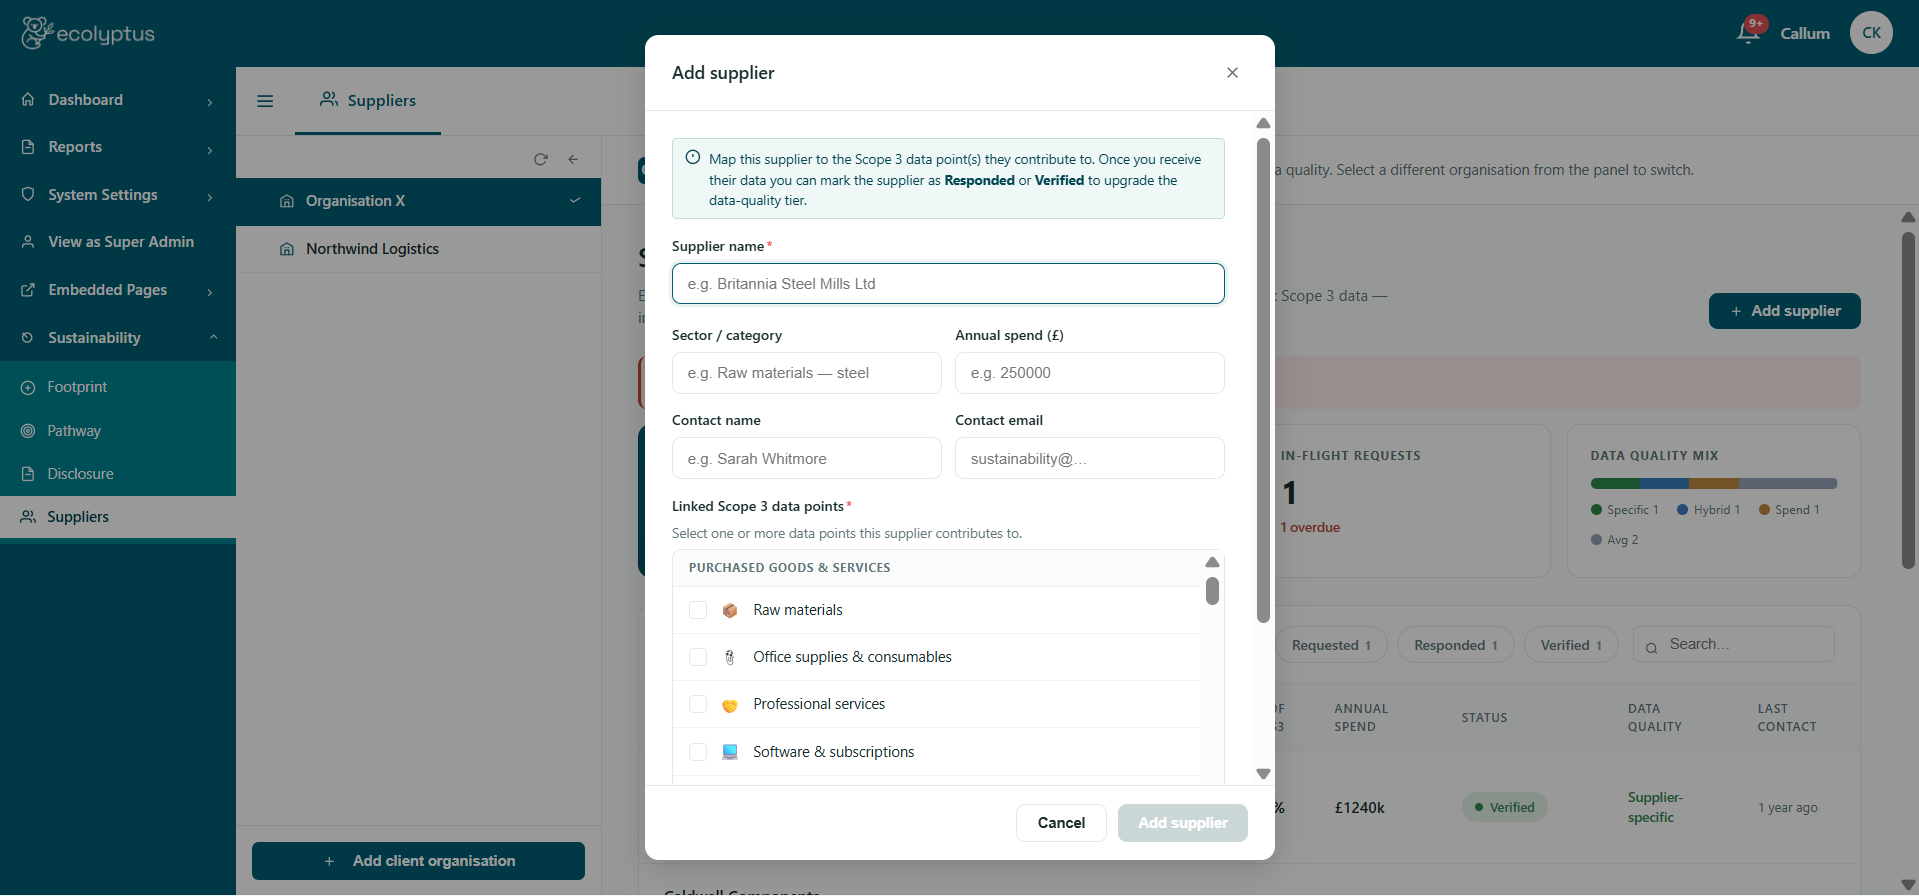Focus the Contact name field
This screenshot has width=1919, height=896.
pyautogui.click(x=807, y=458)
